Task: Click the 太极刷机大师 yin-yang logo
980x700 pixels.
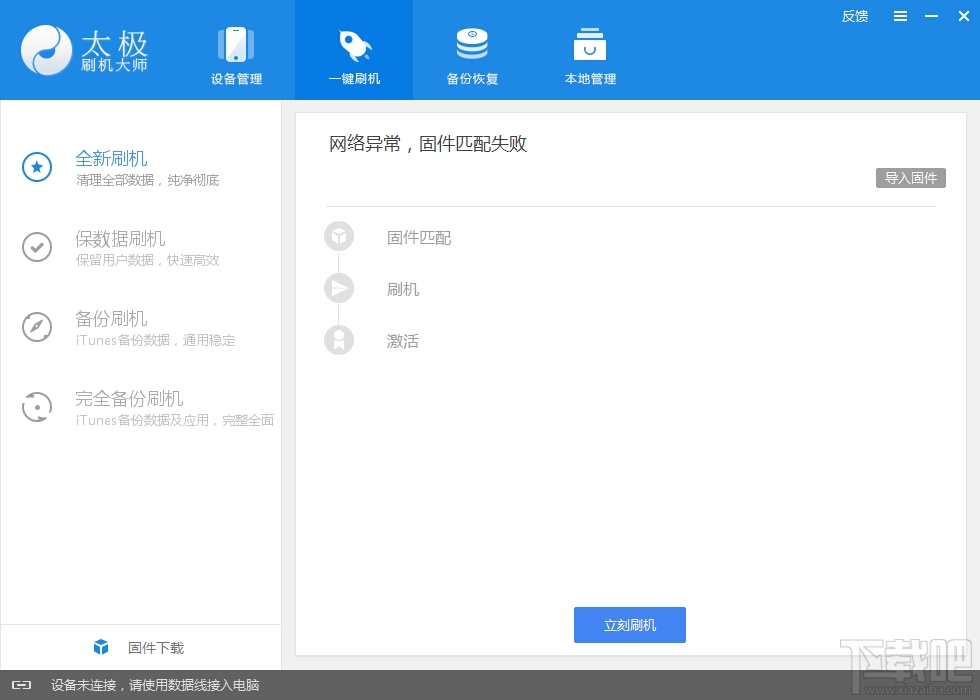Action: coord(46,50)
